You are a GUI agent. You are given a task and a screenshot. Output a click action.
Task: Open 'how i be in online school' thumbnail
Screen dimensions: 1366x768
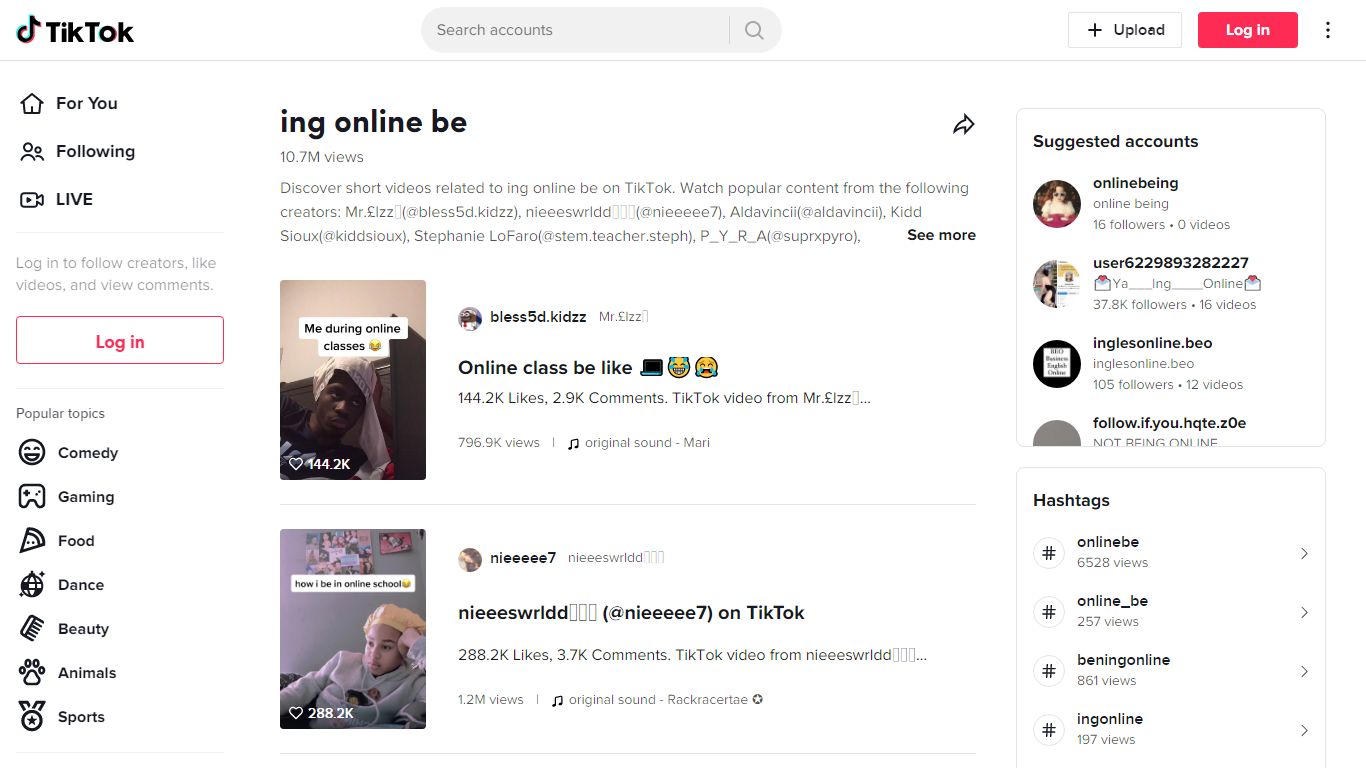tap(353, 629)
